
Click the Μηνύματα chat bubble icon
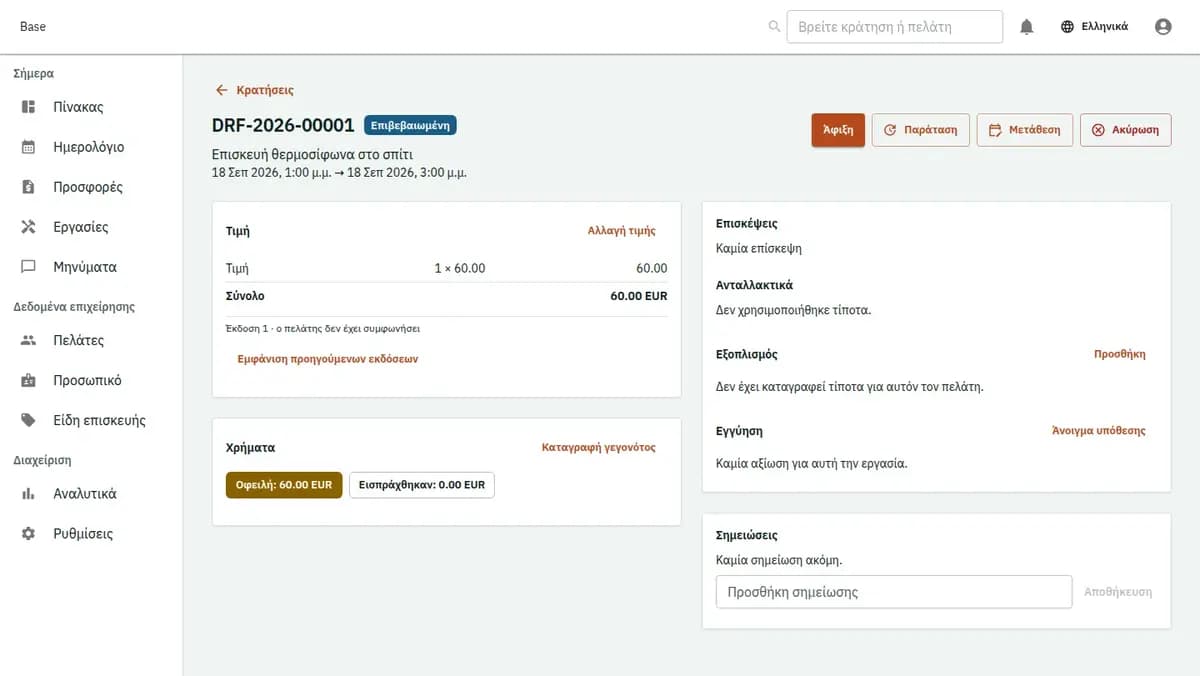click(x=29, y=267)
